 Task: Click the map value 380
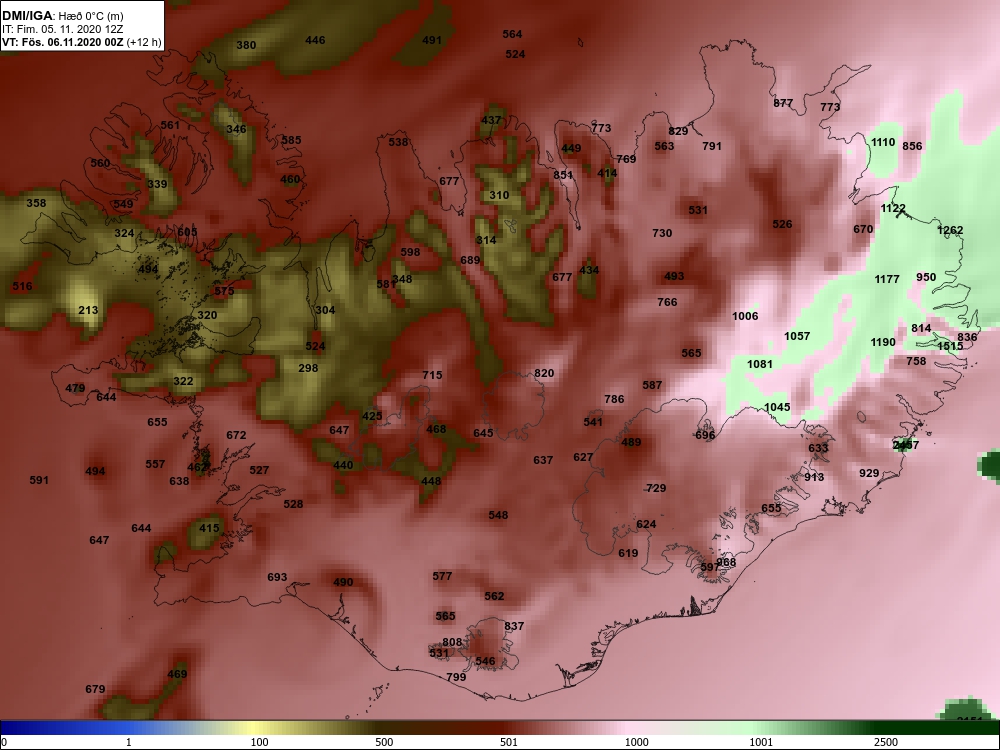tap(246, 45)
